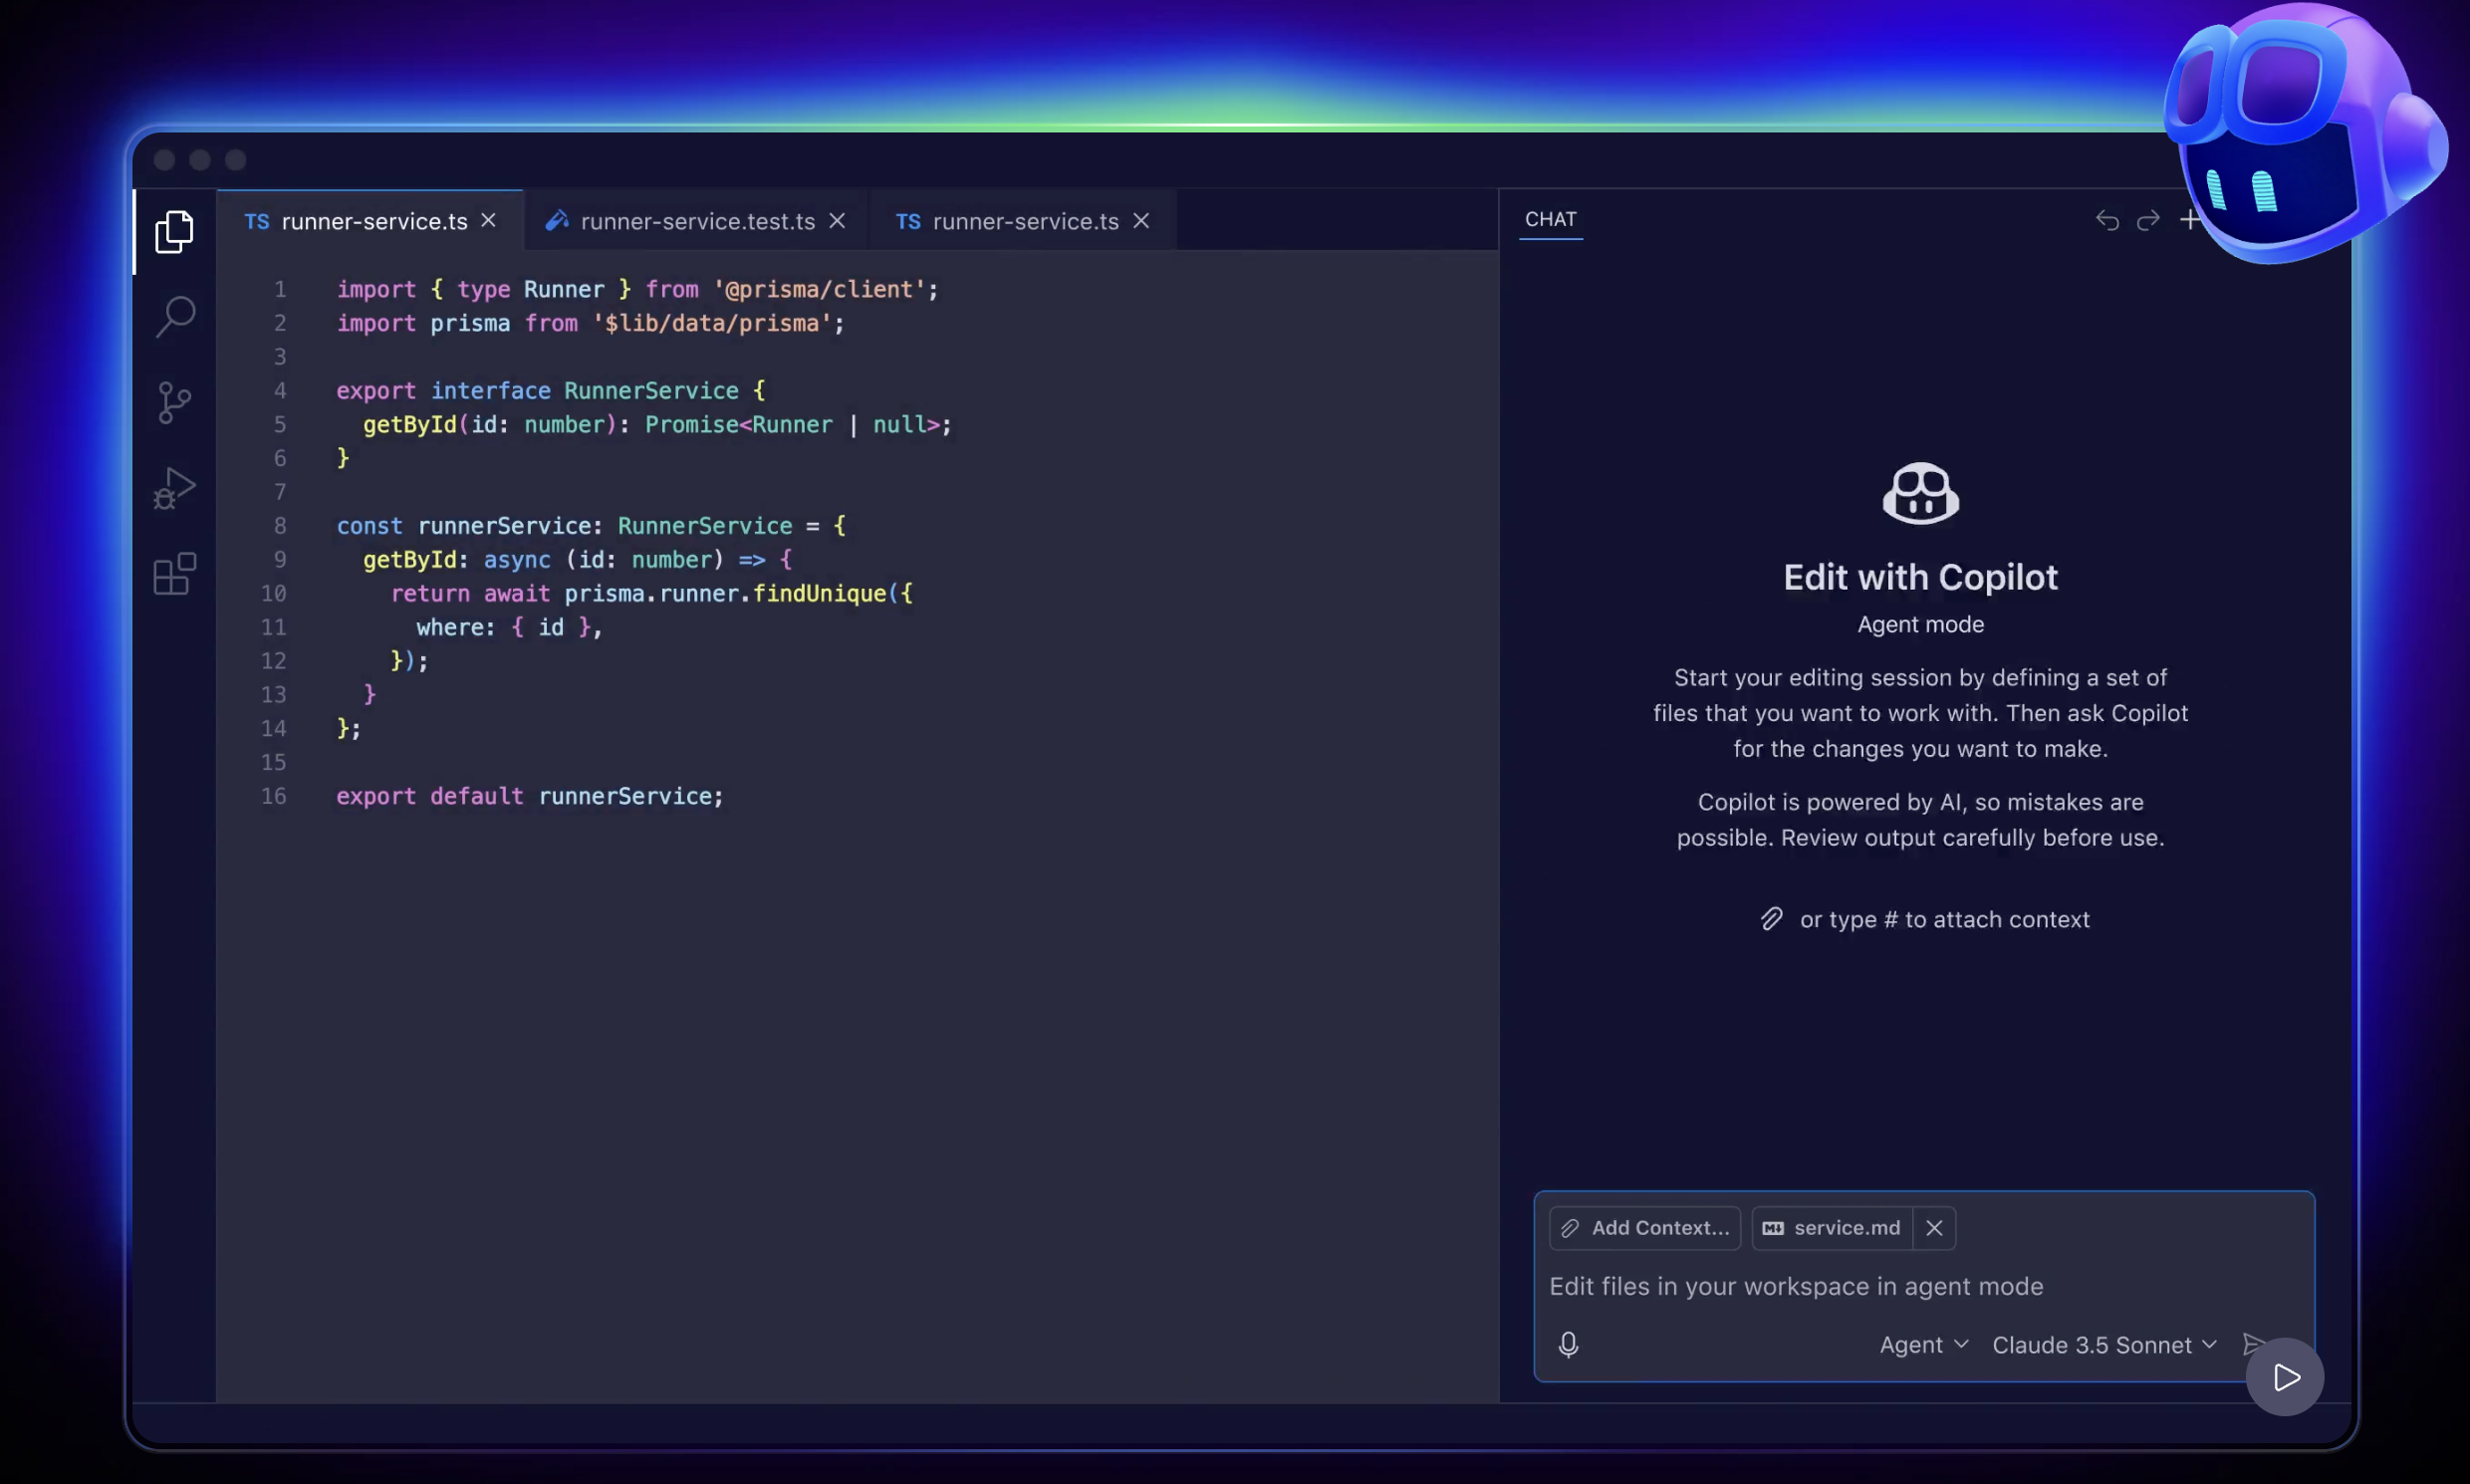Select the CHAT tab
The width and height of the screenshot is (2470, 1484).
[1551, 219]
